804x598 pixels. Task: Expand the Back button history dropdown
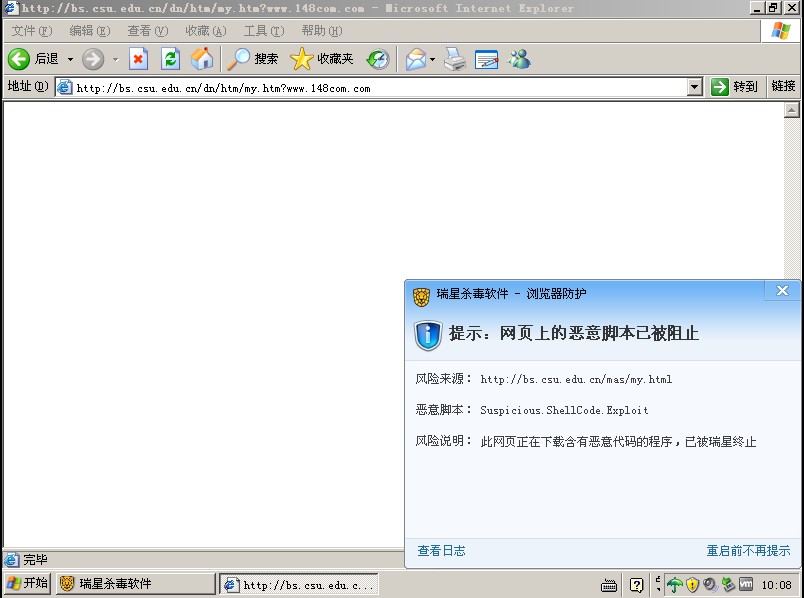[70, 60]
